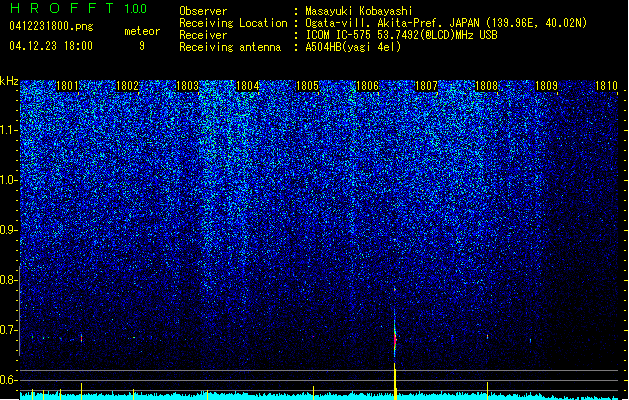Click the kHz axis unit label
Screen dimensions: 629x400
click(9, 81)
